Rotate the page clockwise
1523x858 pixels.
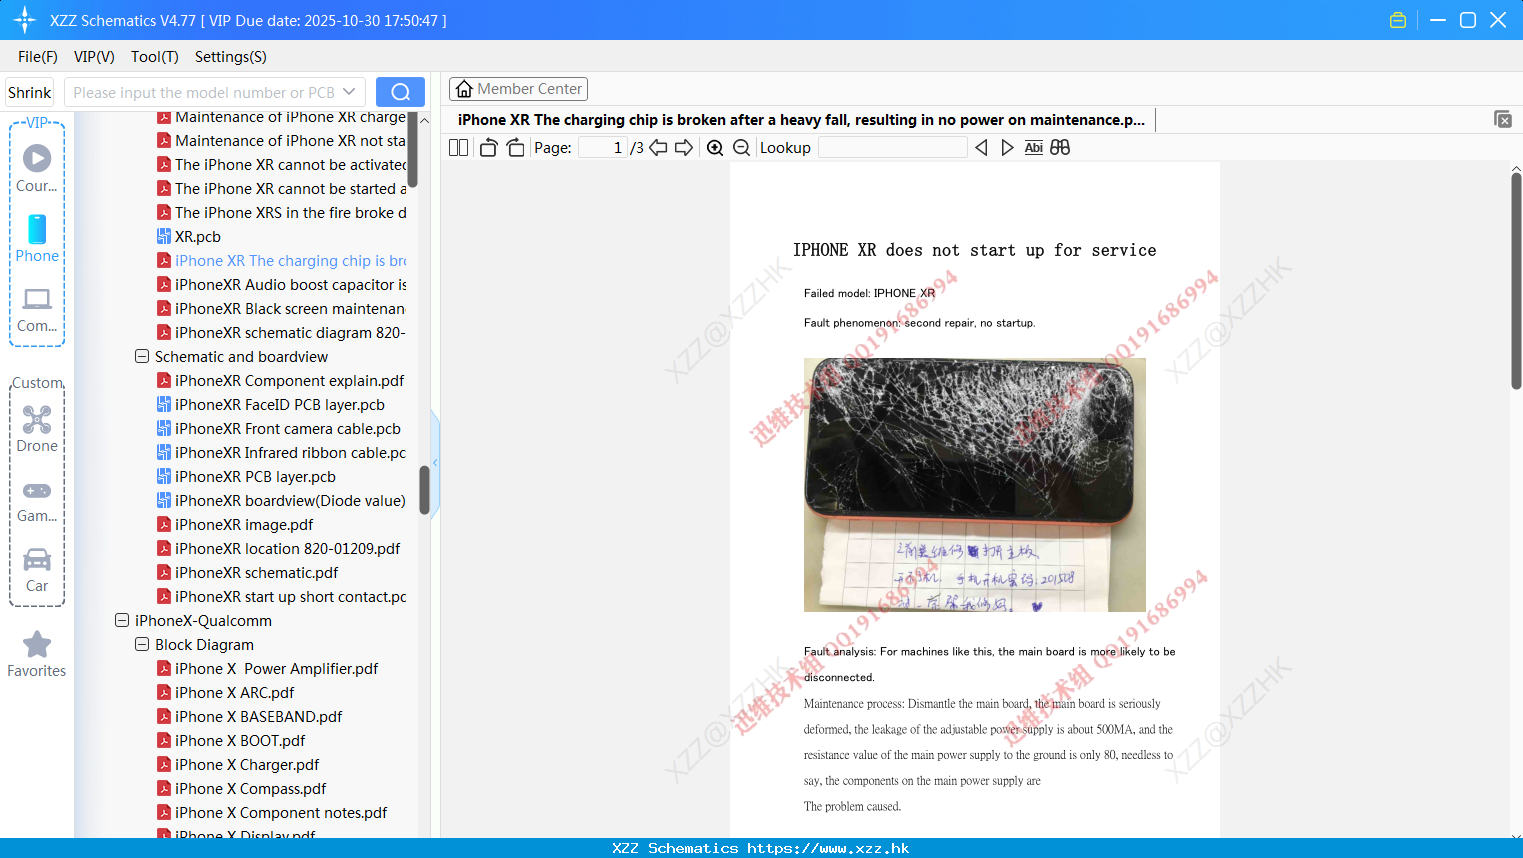pos(515,148)
